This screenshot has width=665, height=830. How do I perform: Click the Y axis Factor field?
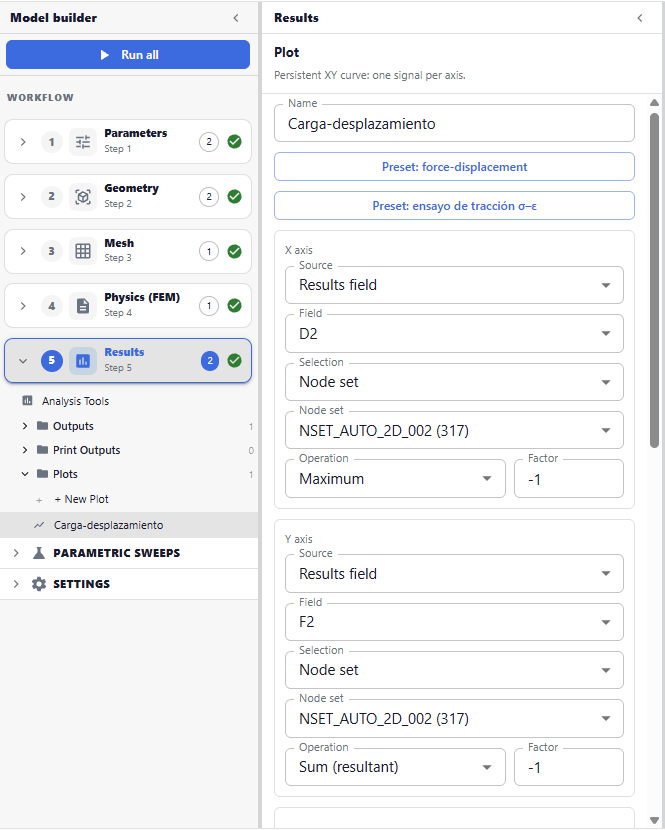[x=569, y=767]
